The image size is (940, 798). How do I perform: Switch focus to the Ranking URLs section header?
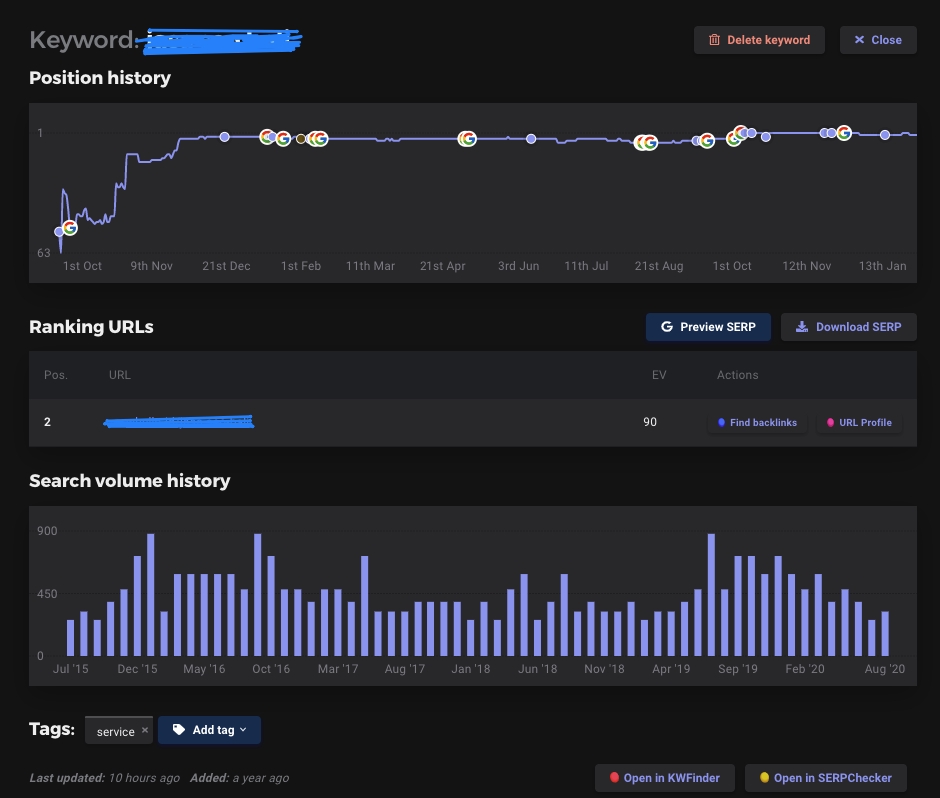coord(91,327)
